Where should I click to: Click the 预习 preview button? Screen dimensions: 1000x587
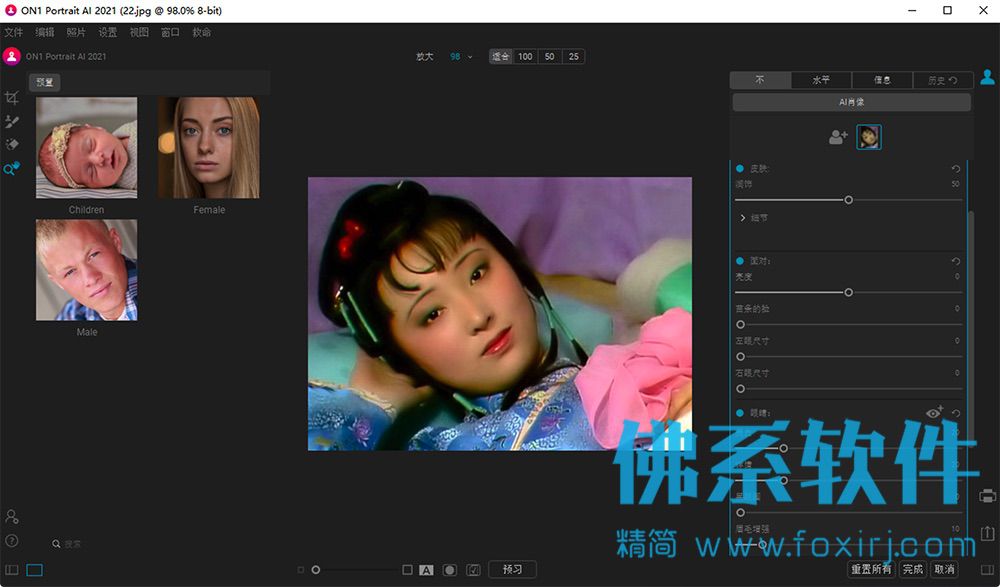click(512, 570)
